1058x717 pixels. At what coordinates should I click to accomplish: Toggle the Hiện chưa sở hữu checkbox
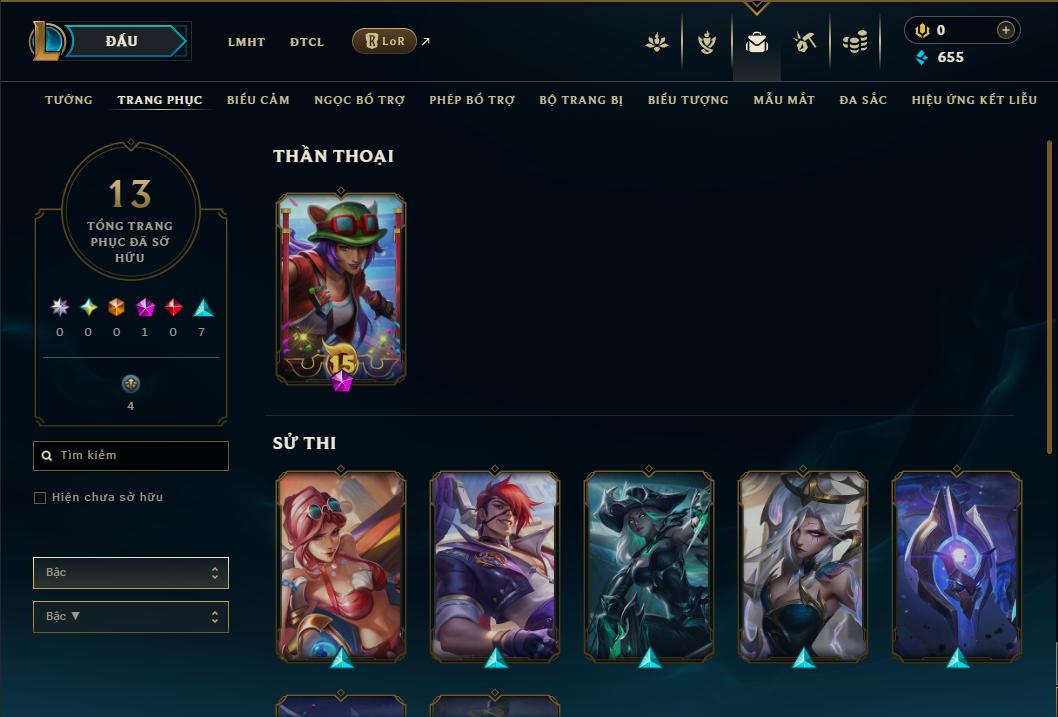(x=40, y=498)
